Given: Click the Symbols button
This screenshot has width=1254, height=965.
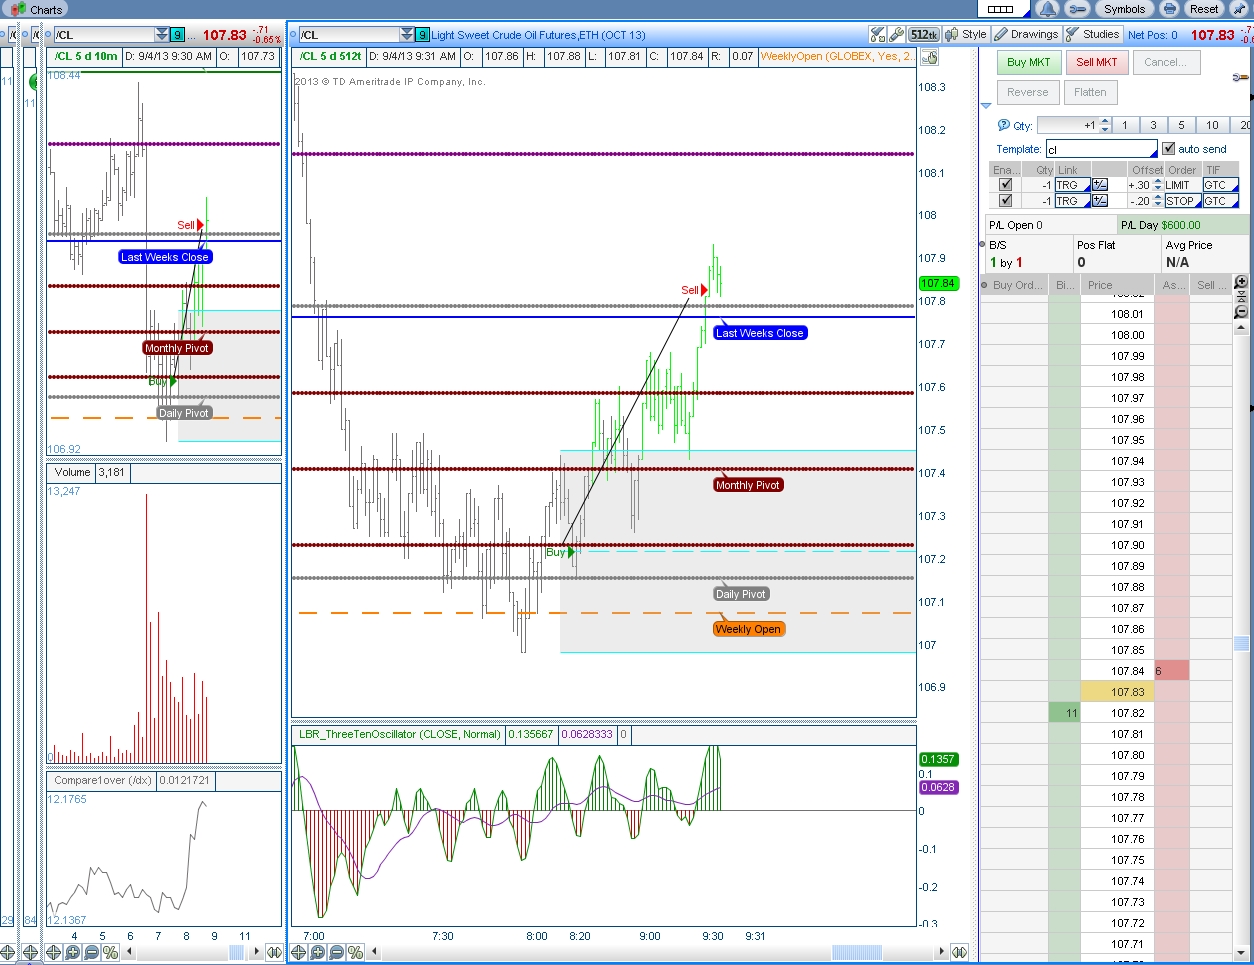Looking at the screenshot, I should click(1124, 9).
